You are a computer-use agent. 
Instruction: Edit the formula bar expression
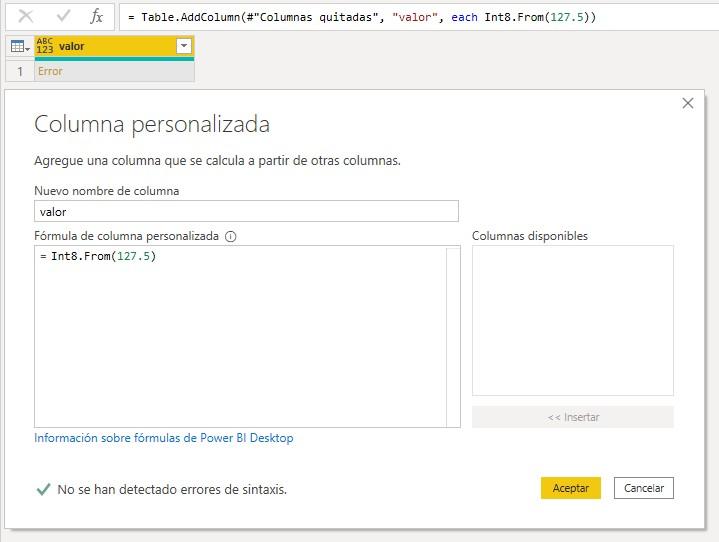click(x=419, y=17)
